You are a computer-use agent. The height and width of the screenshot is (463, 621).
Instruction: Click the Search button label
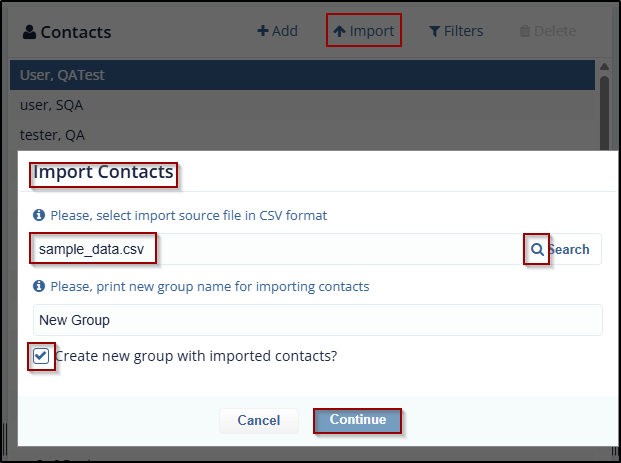pos(570,249)
